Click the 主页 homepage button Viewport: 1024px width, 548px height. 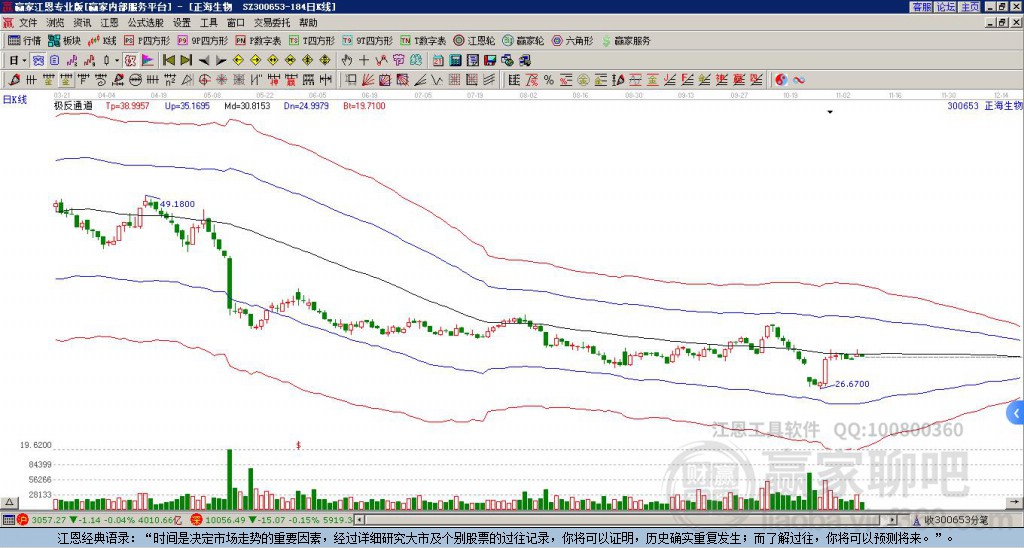pos(970,7)
